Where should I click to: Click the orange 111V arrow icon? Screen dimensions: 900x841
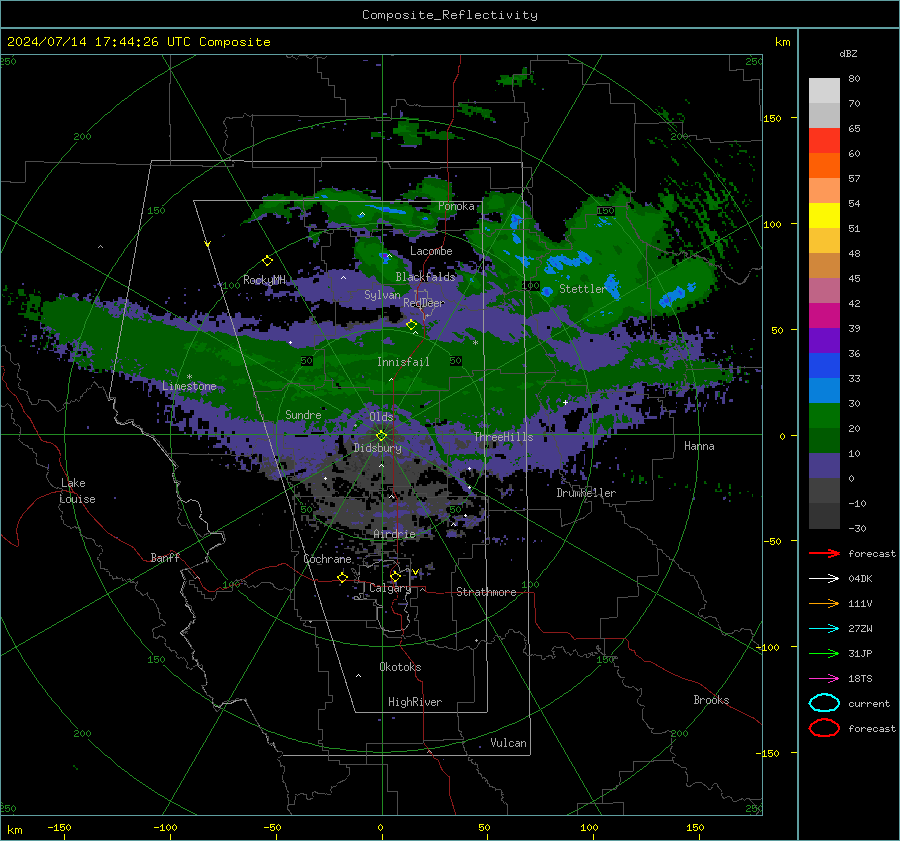tap(824, 603)
